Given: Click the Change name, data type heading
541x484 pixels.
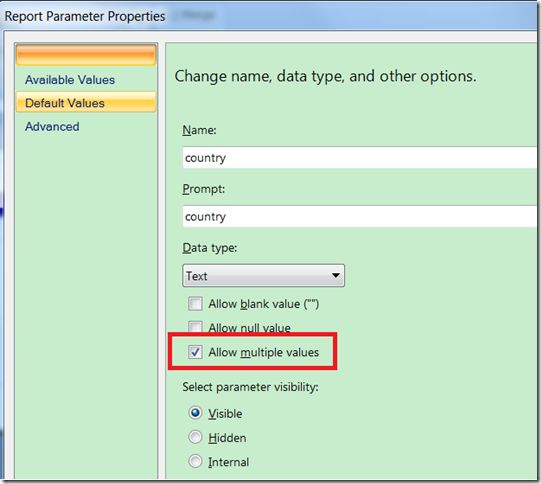Looking at the screenshot, I should click(x=325, y=76).
